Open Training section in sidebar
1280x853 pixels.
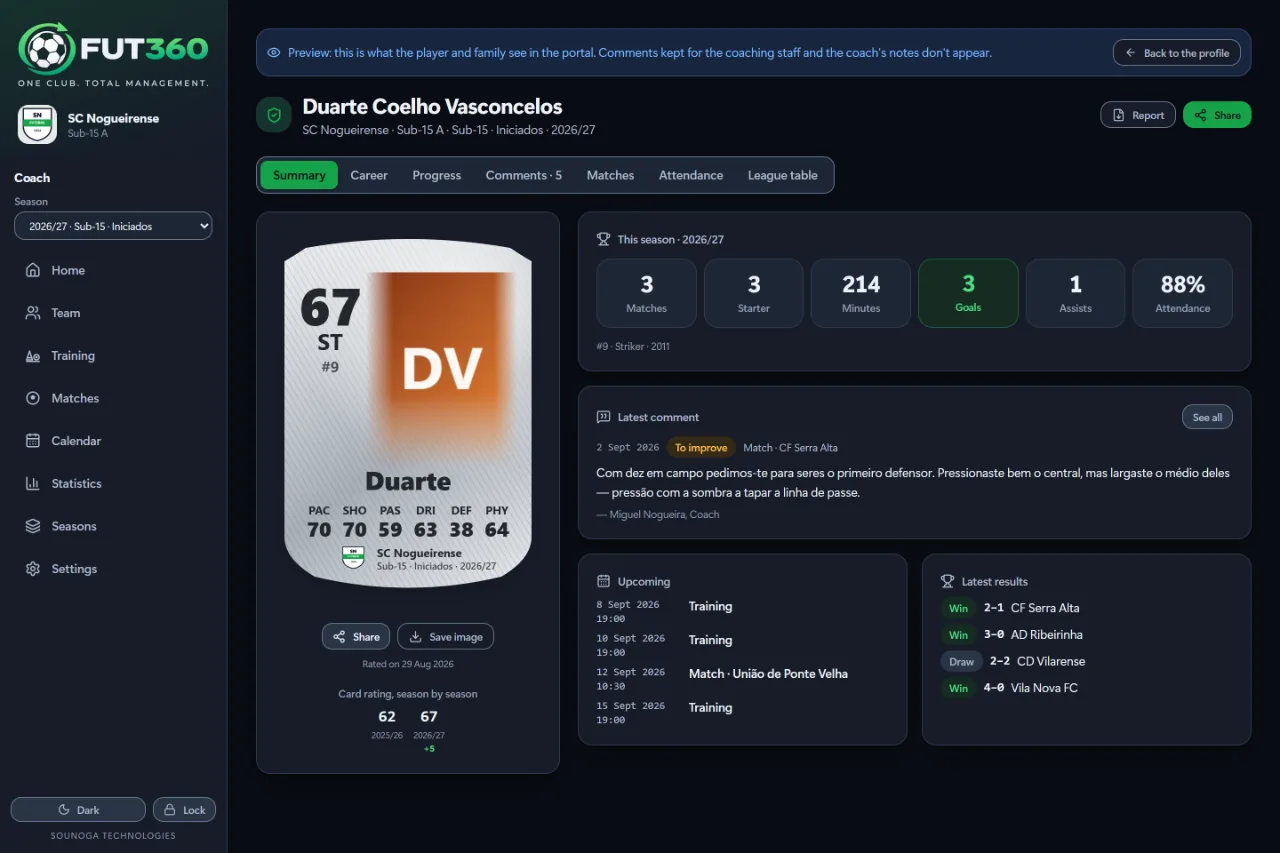click(x=113, y=356)
